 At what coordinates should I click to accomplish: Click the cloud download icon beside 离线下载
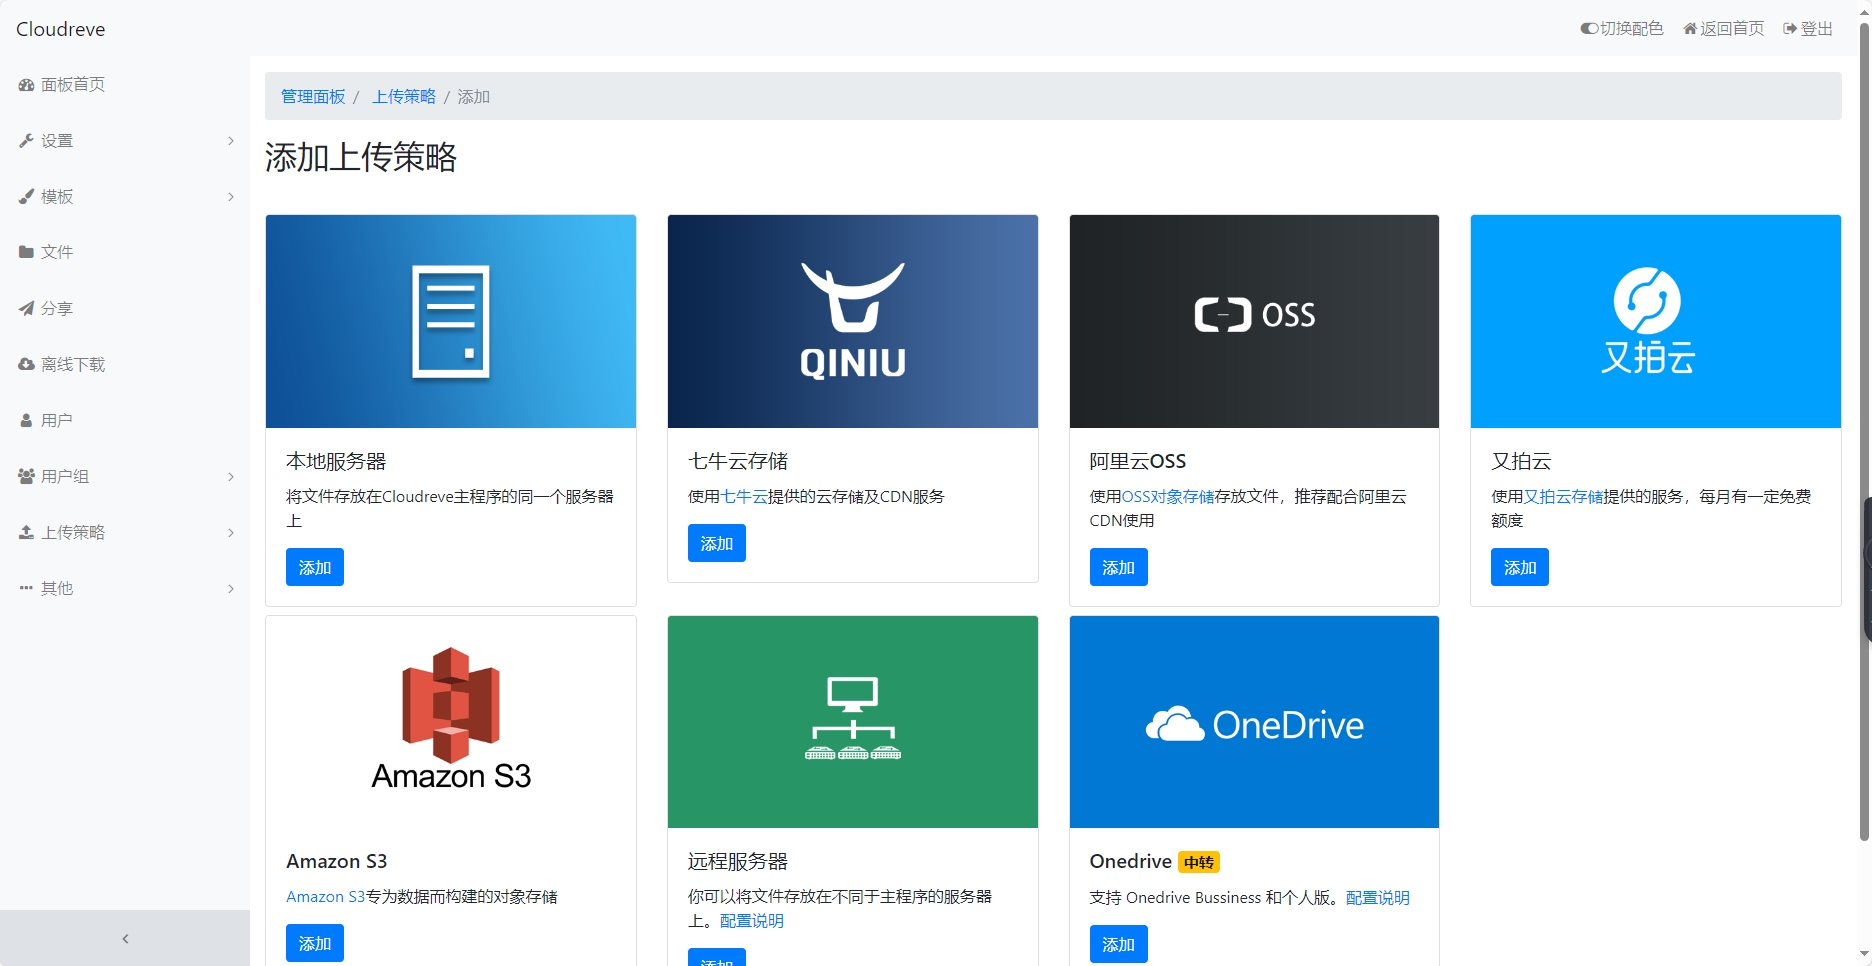[x=26, y=365]
